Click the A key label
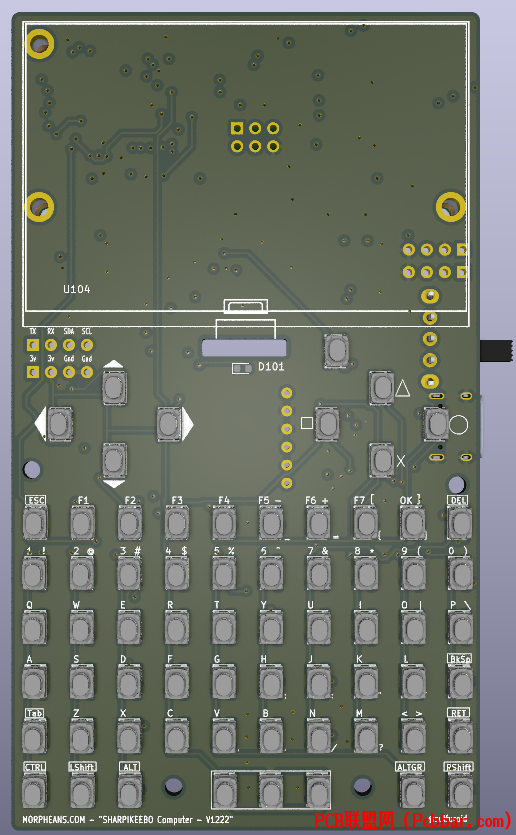The image size is (516, 835). [x=29, y=659]
